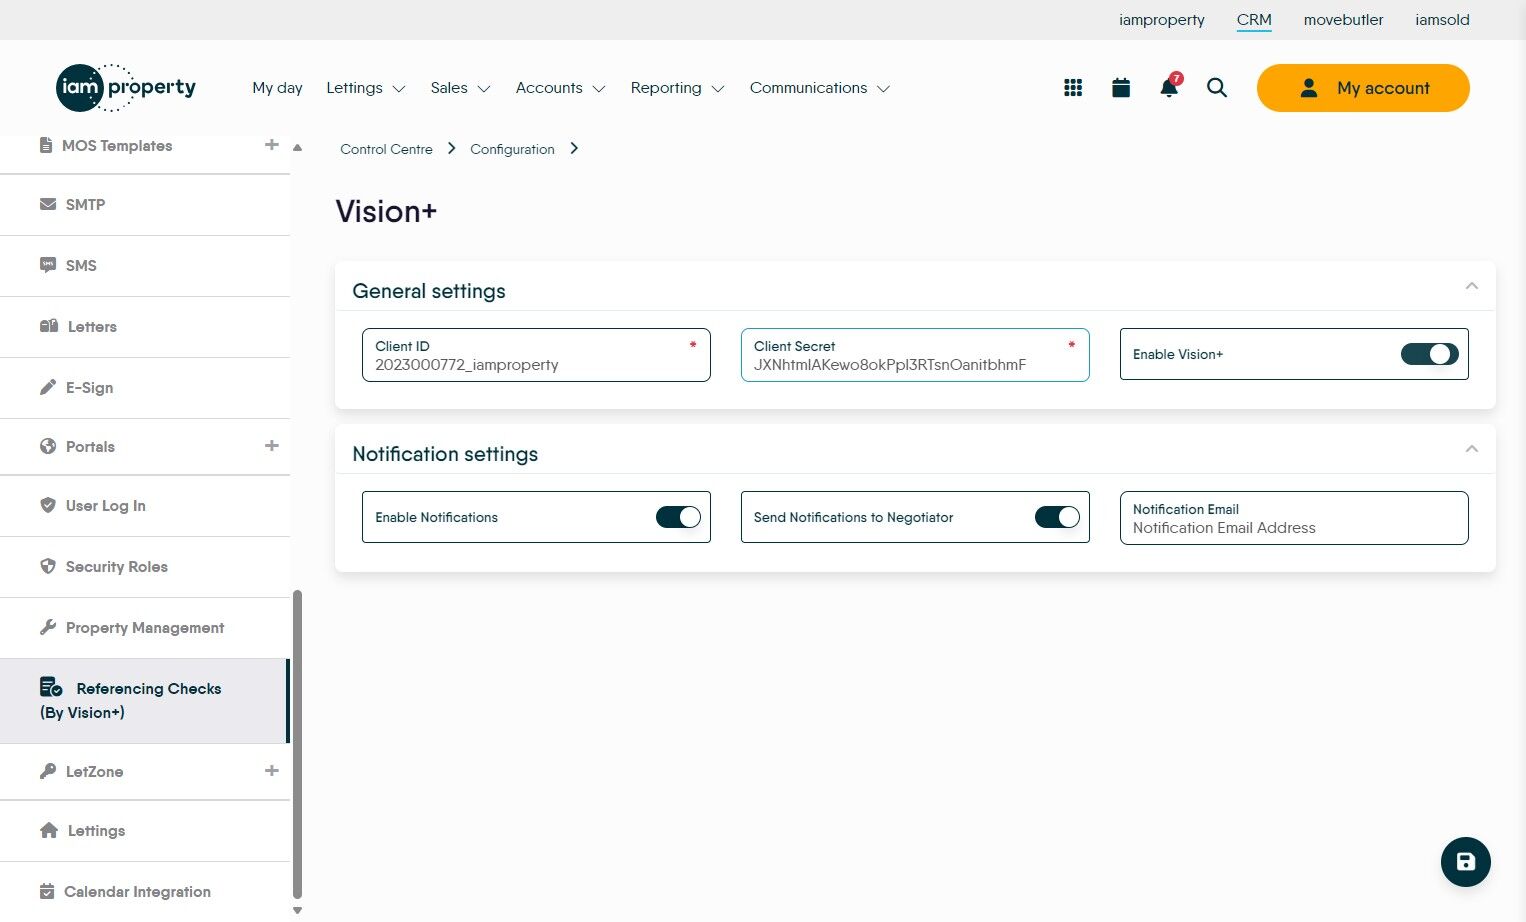The width and height of the screenshot is (1526, 922).
Task: Expand the Lettings dropdown menu
Action: point(365,88)
